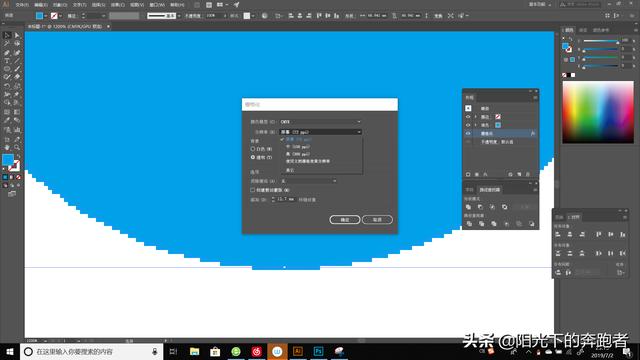Click Minus Front in Pathfinder panel
640x360 pixels.
tap(480, 207)
